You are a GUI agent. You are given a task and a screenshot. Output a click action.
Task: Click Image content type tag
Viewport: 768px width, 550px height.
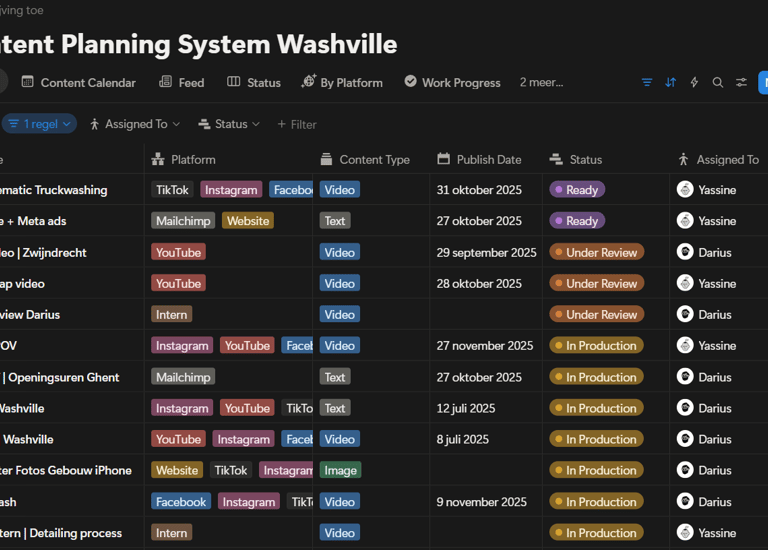(340, 470)
